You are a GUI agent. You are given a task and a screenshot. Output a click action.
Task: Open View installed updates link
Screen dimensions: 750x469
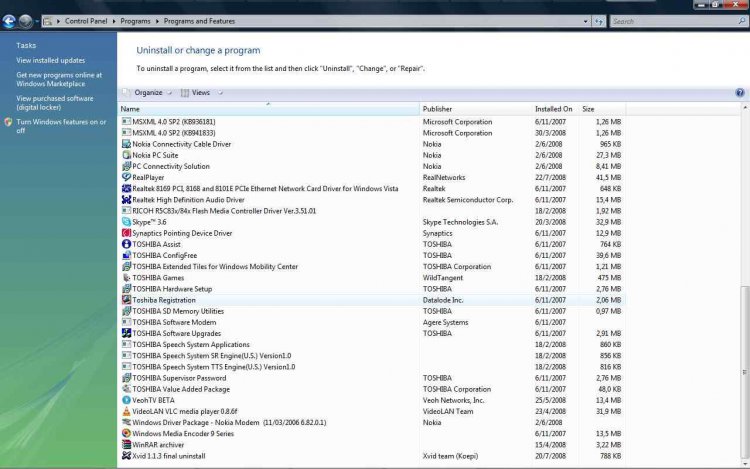51,60
